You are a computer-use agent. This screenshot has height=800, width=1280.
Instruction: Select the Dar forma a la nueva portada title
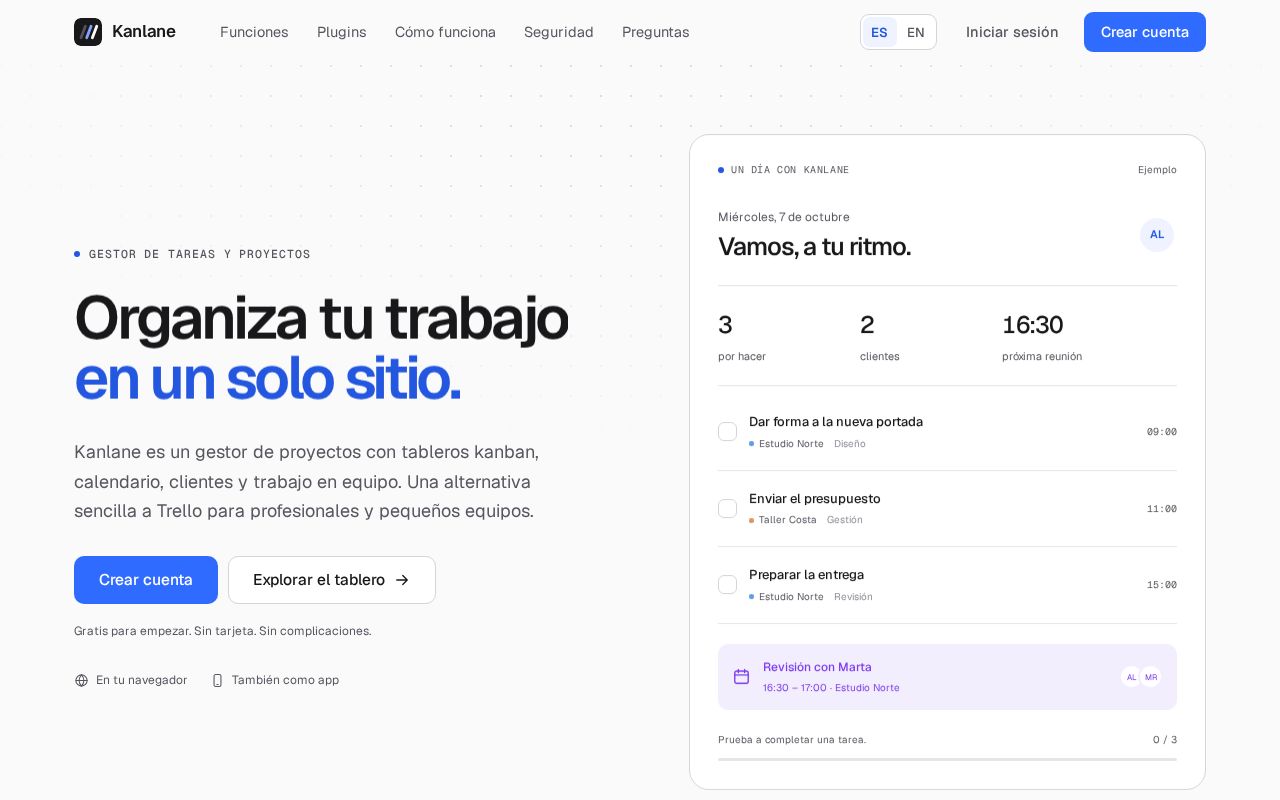(x=836, y=422)
